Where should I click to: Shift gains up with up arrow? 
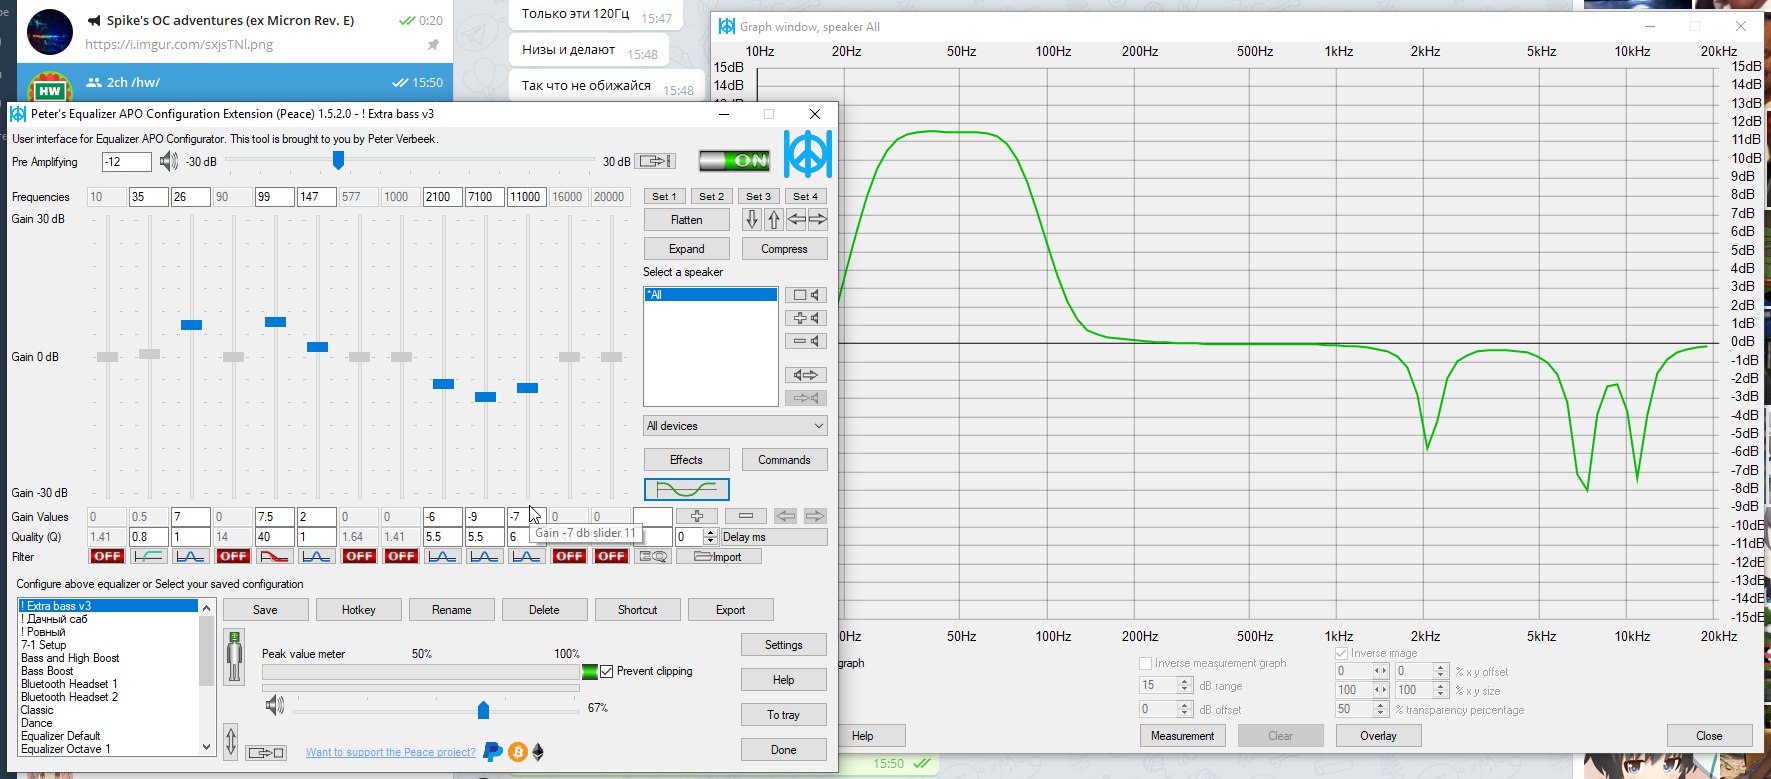[x=773, y=220]
